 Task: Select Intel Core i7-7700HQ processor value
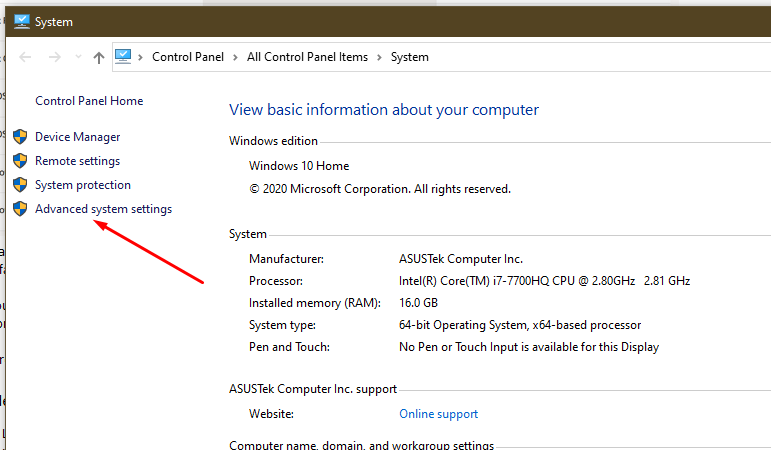click(545, 281)
